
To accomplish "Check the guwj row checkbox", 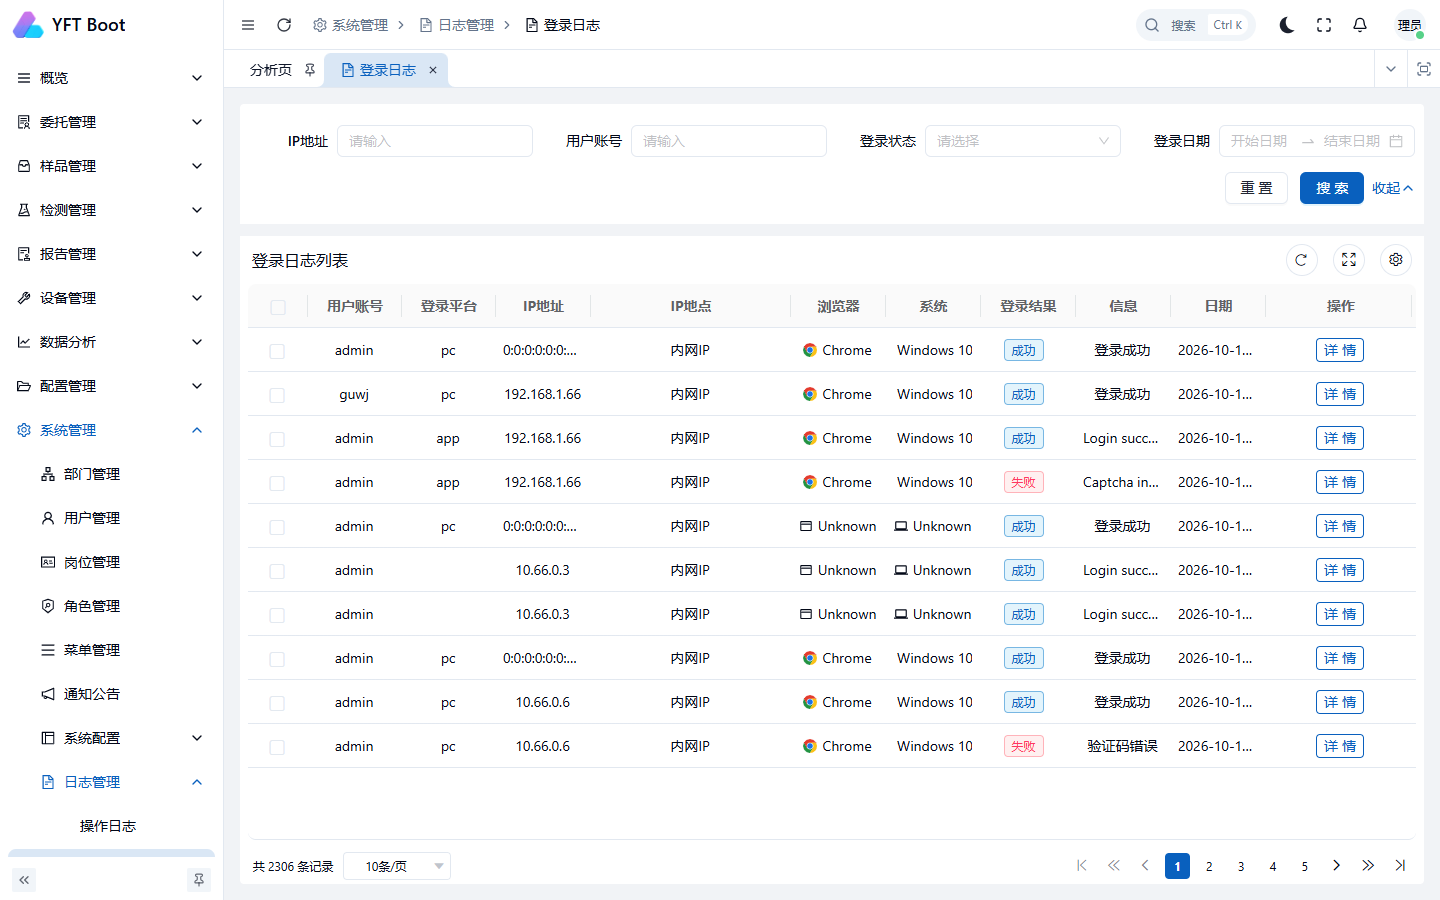I will (277, 395).
